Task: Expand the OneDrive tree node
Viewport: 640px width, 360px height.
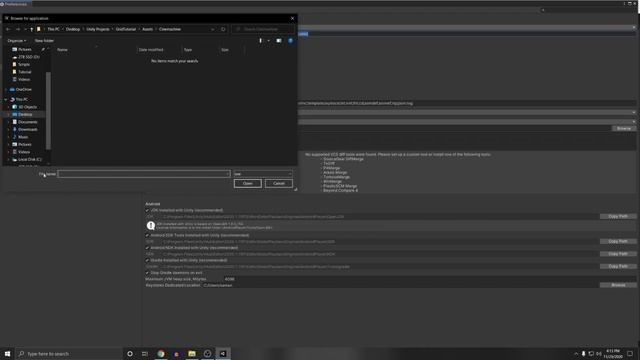Action: (x=6, y=89)
